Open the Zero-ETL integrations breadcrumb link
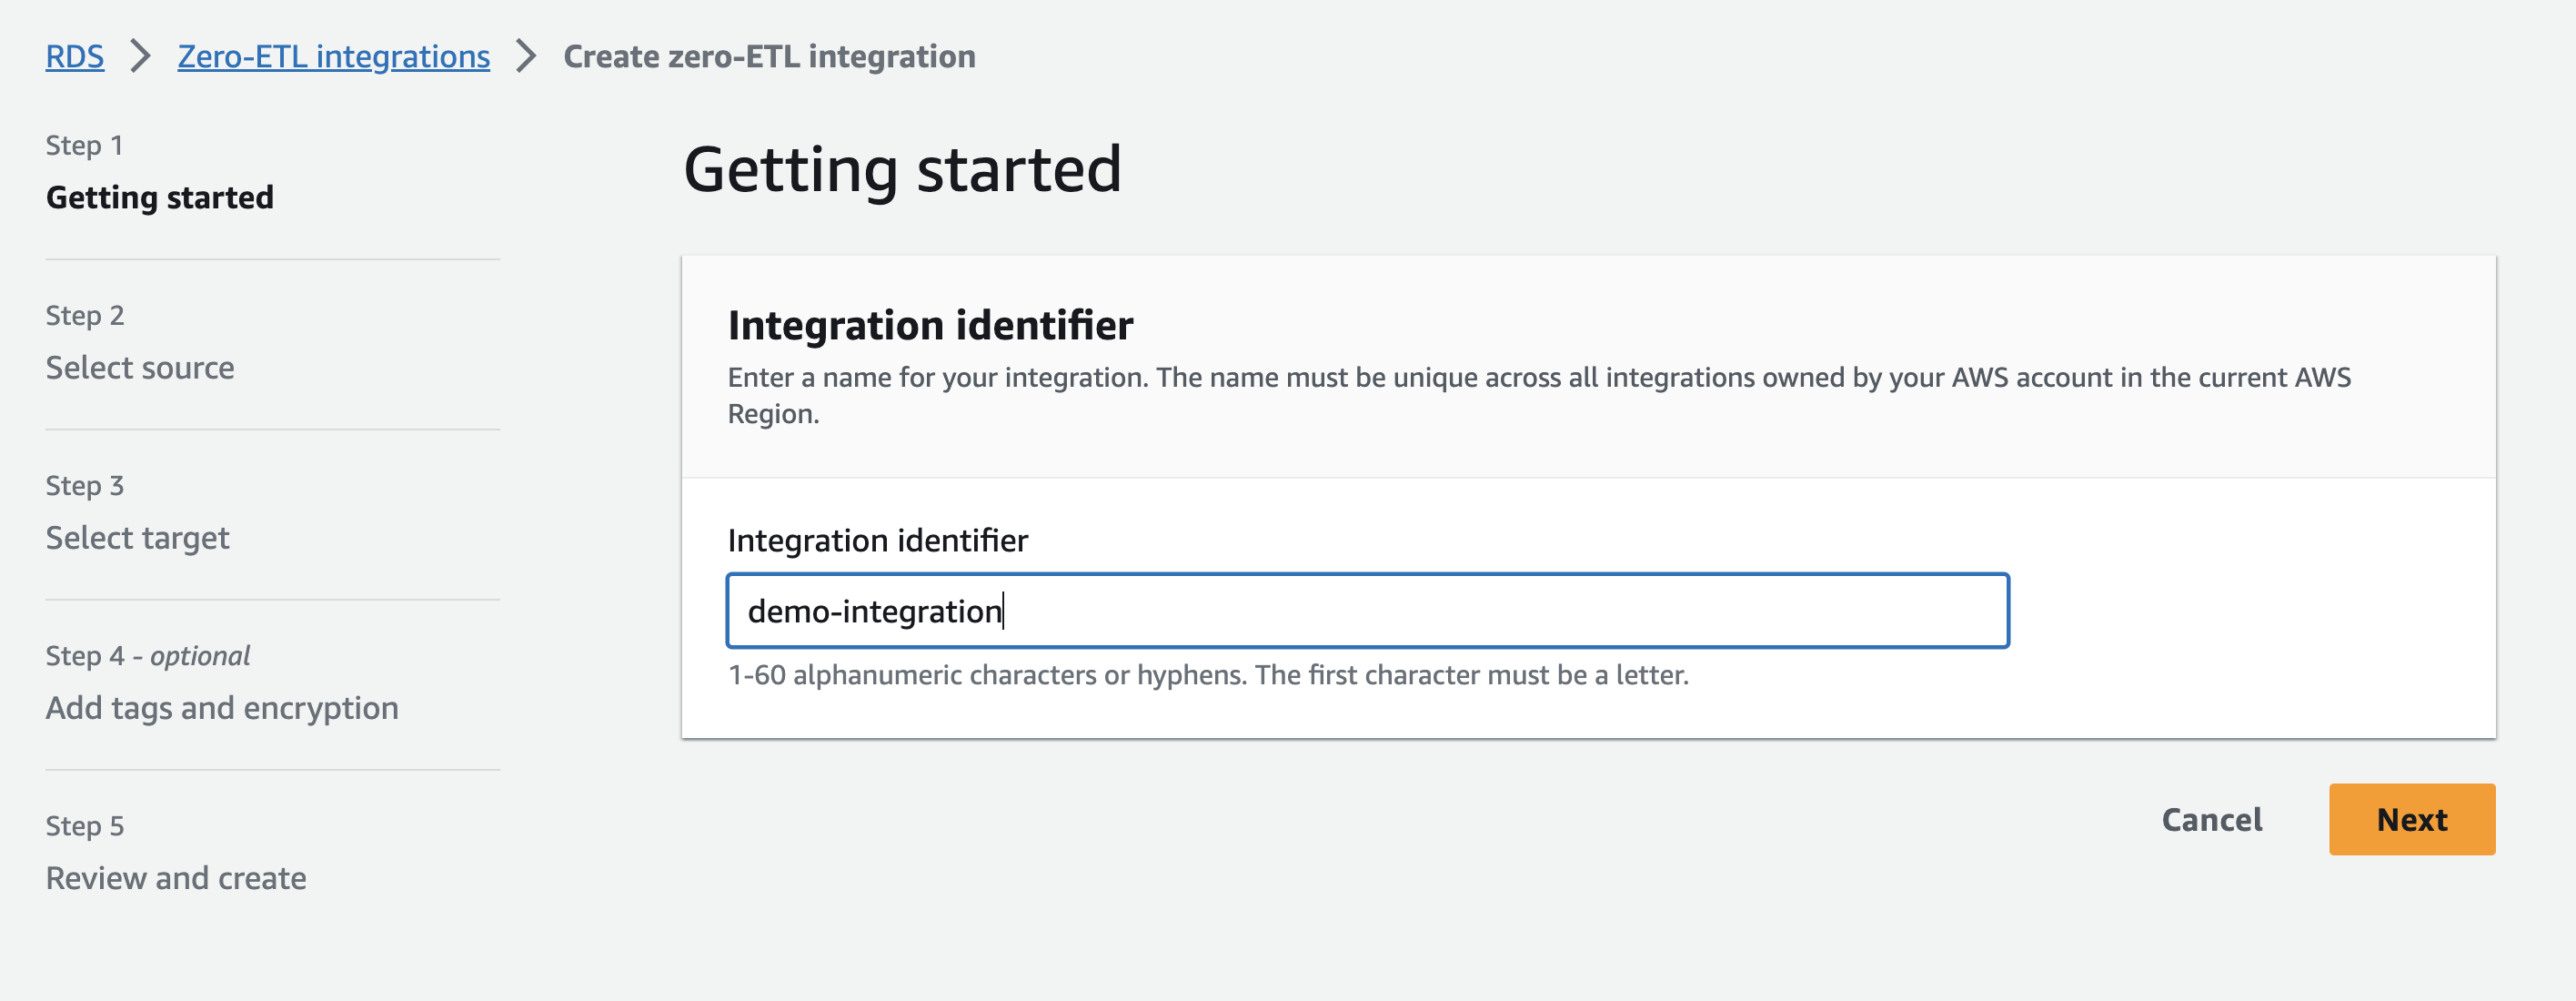Viewport: 2576px width, 1001px height. 333,56
